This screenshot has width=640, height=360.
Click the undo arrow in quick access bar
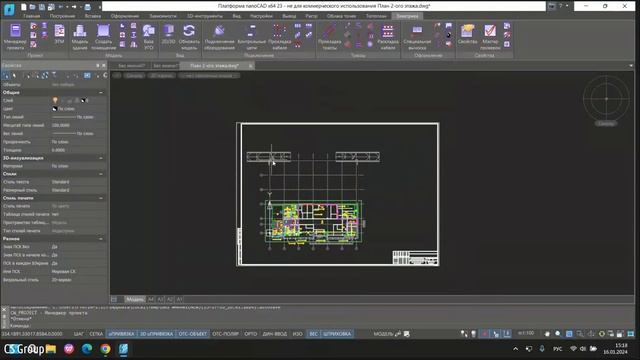(60, 7)
